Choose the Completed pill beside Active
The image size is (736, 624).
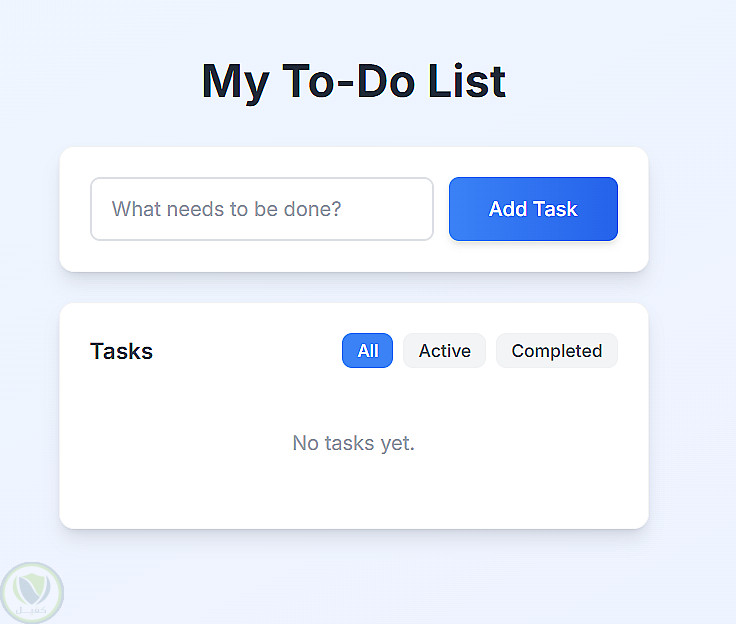coord(556,351)
